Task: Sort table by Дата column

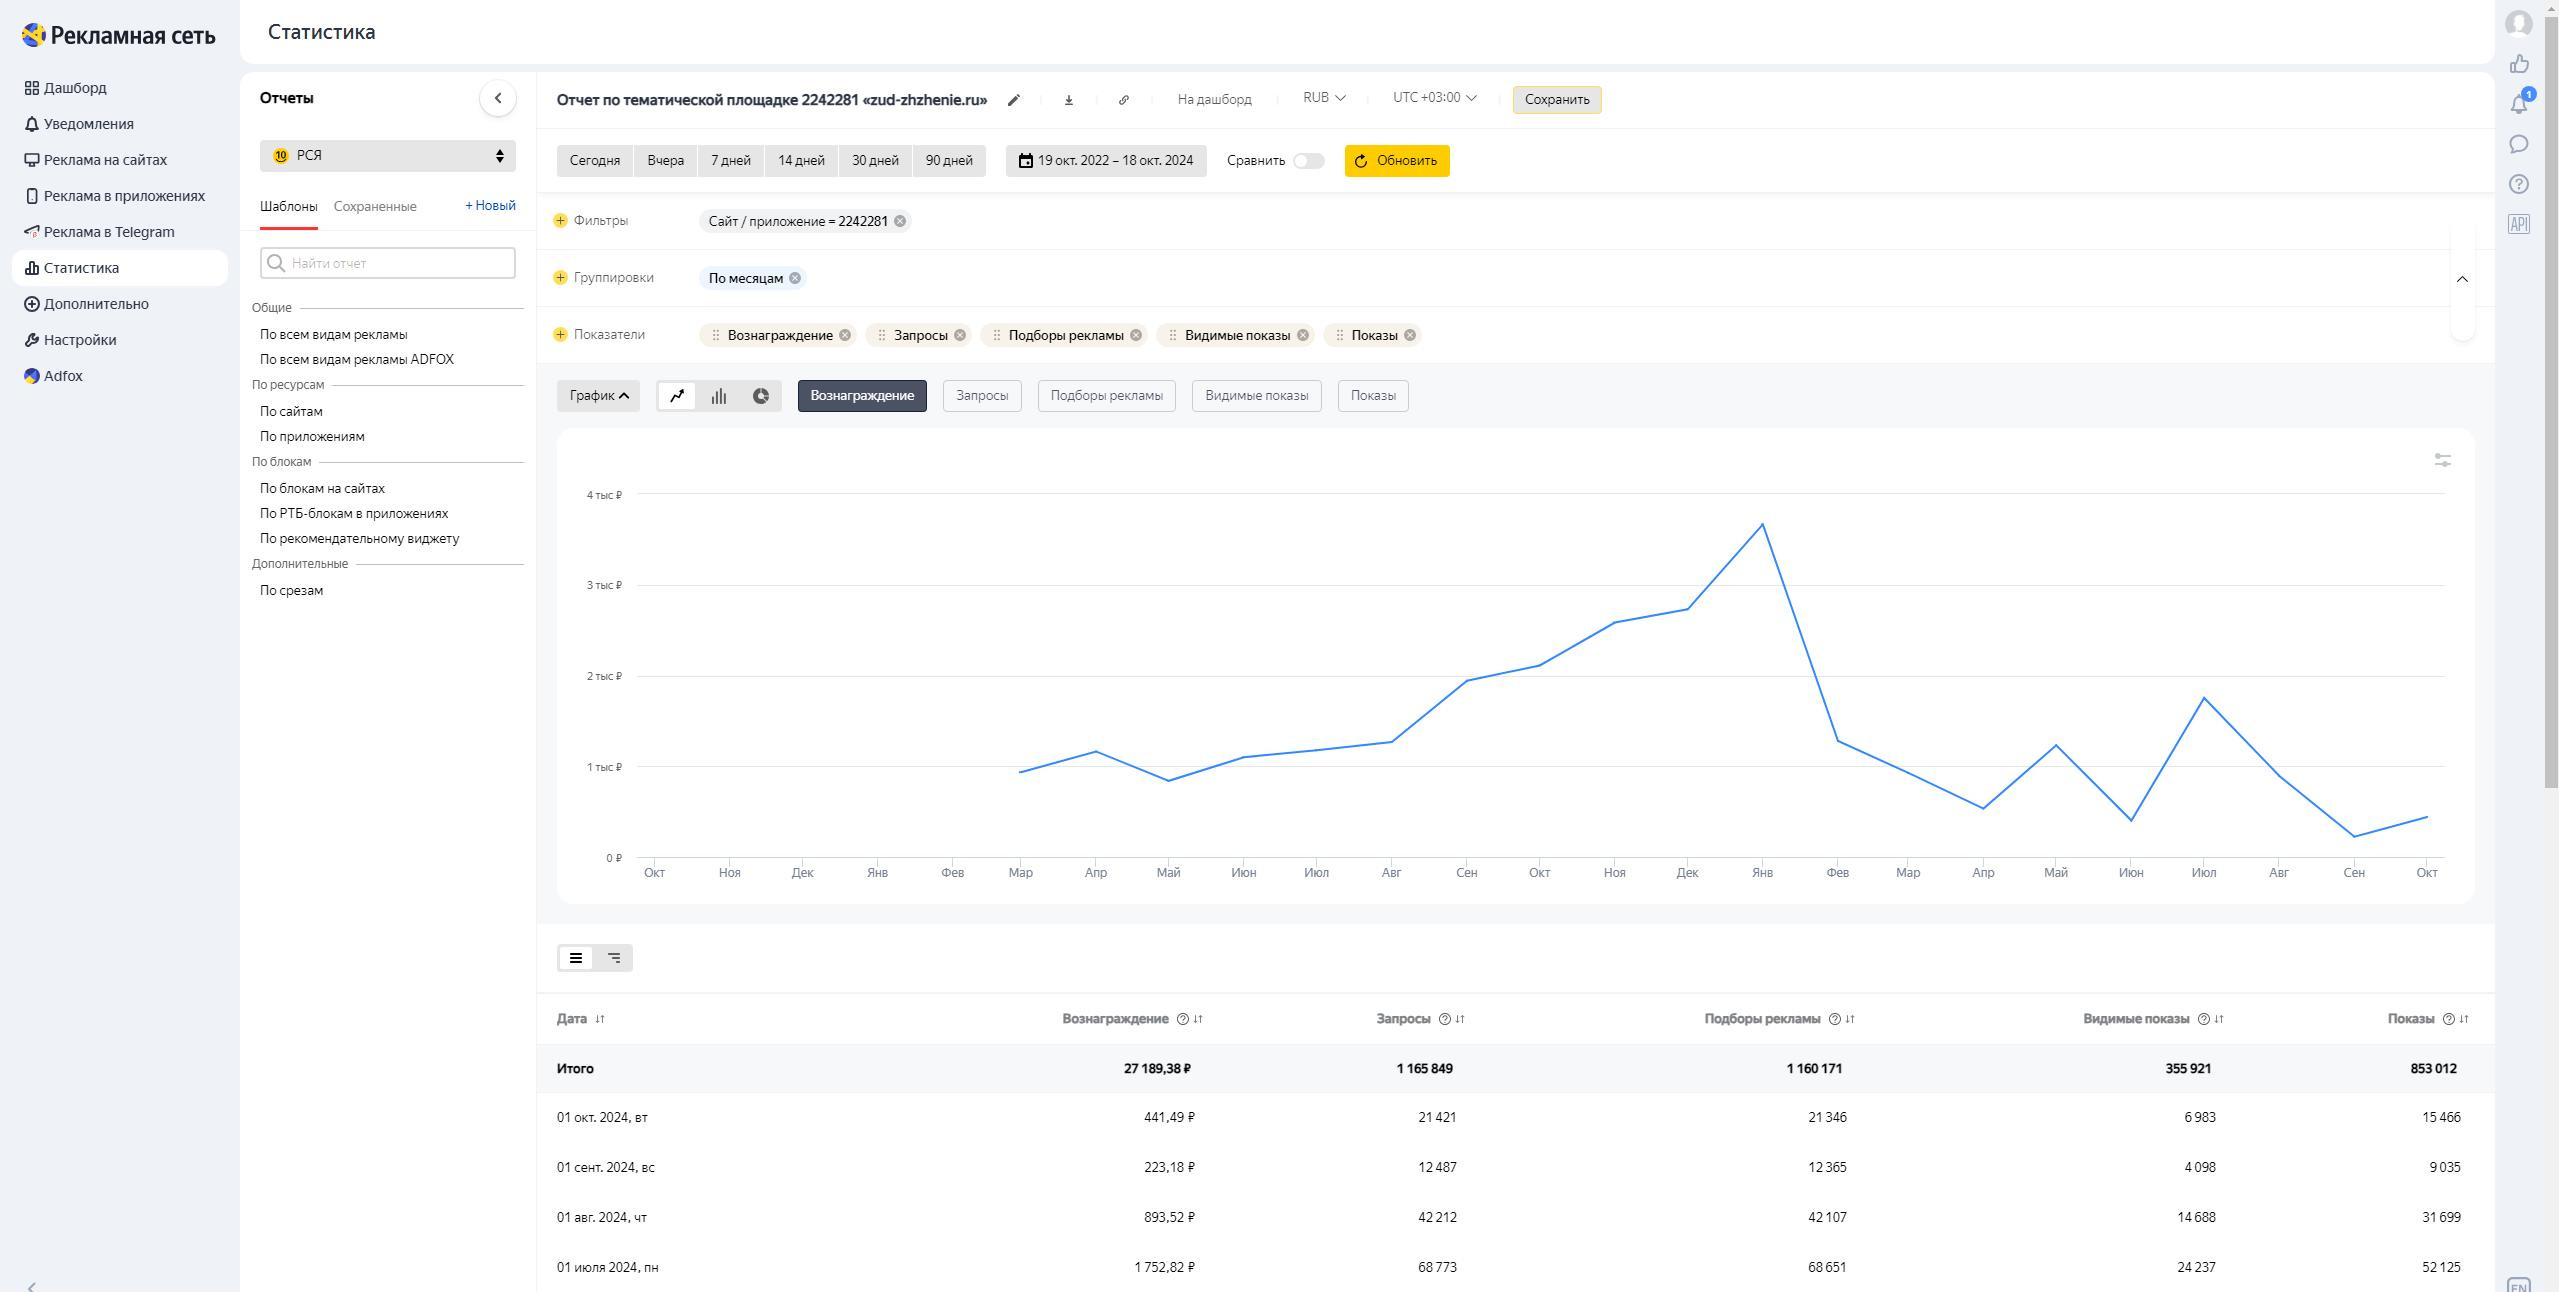Action: point(600,1019)
